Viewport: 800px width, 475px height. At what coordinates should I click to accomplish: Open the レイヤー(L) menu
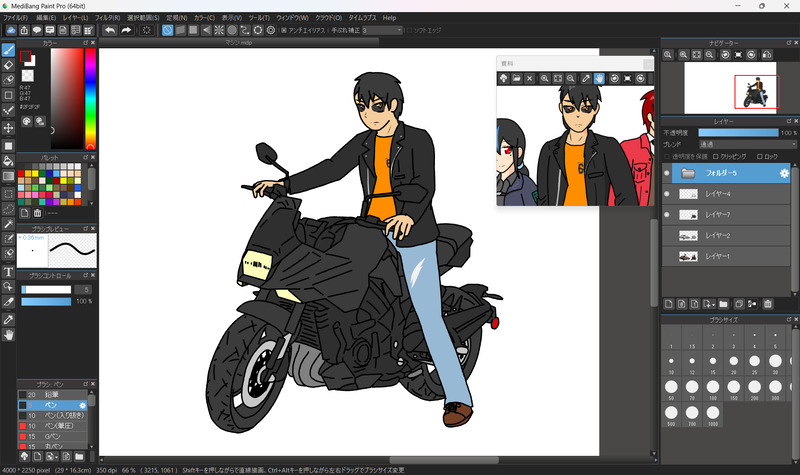coord(74,17)
